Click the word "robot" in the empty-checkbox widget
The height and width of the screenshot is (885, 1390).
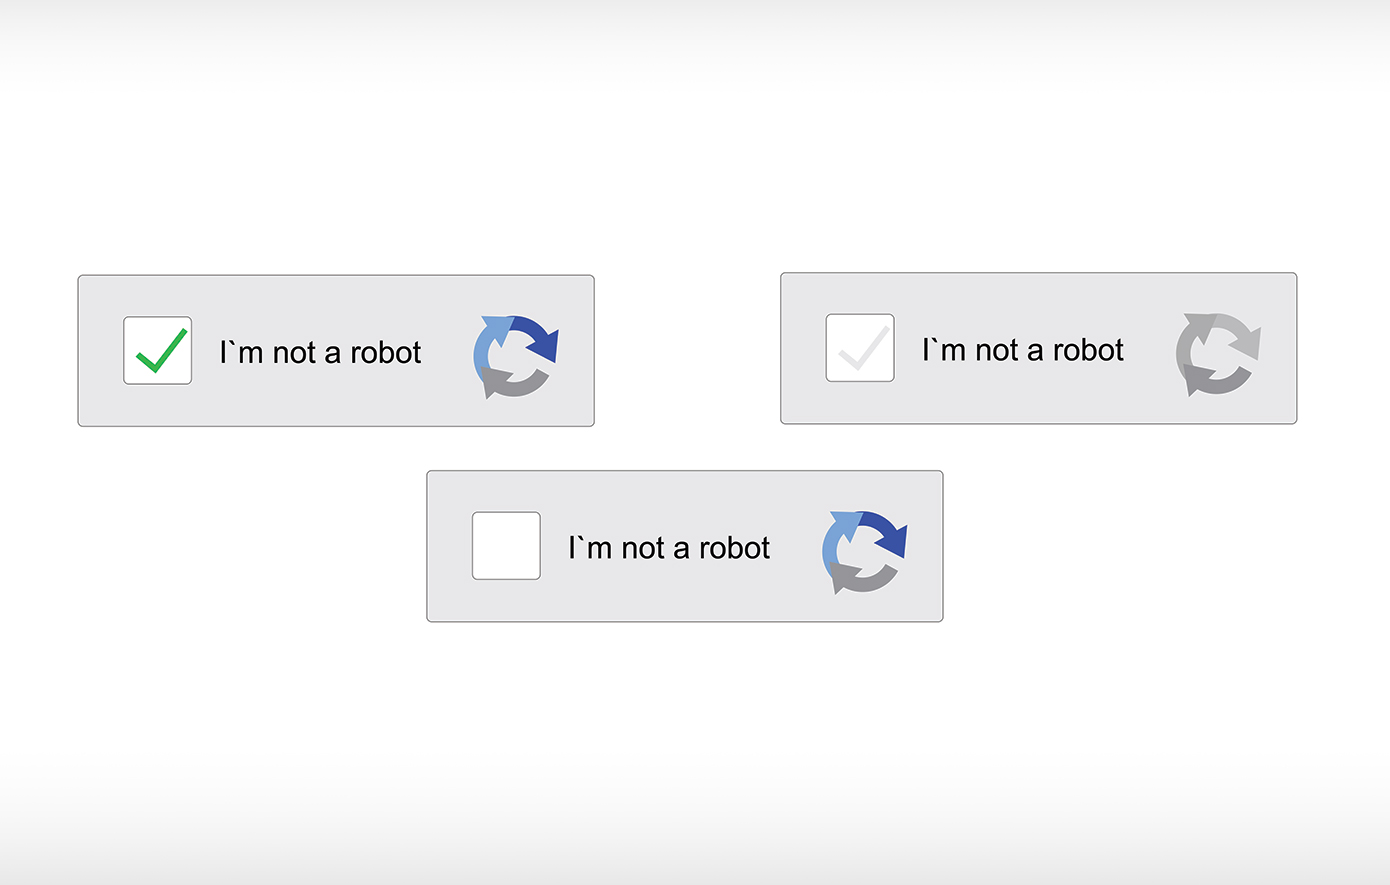coord(735,547)
